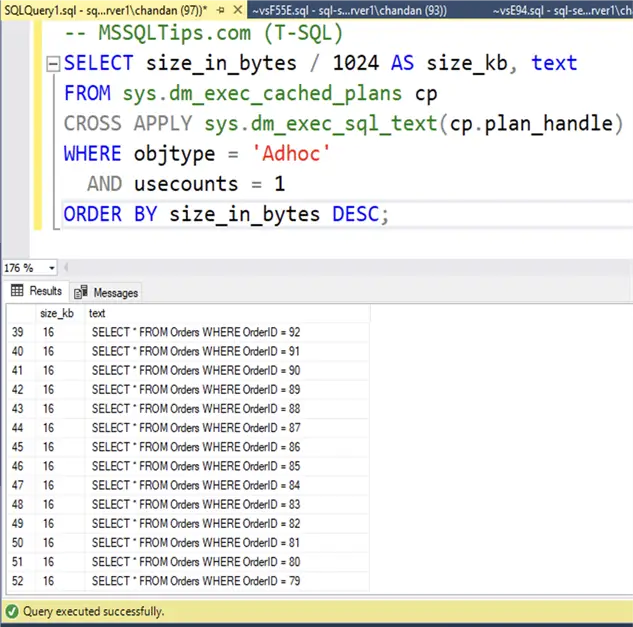Select row number 41 header
Screen dimensions: 633x627
pos(21,370)
